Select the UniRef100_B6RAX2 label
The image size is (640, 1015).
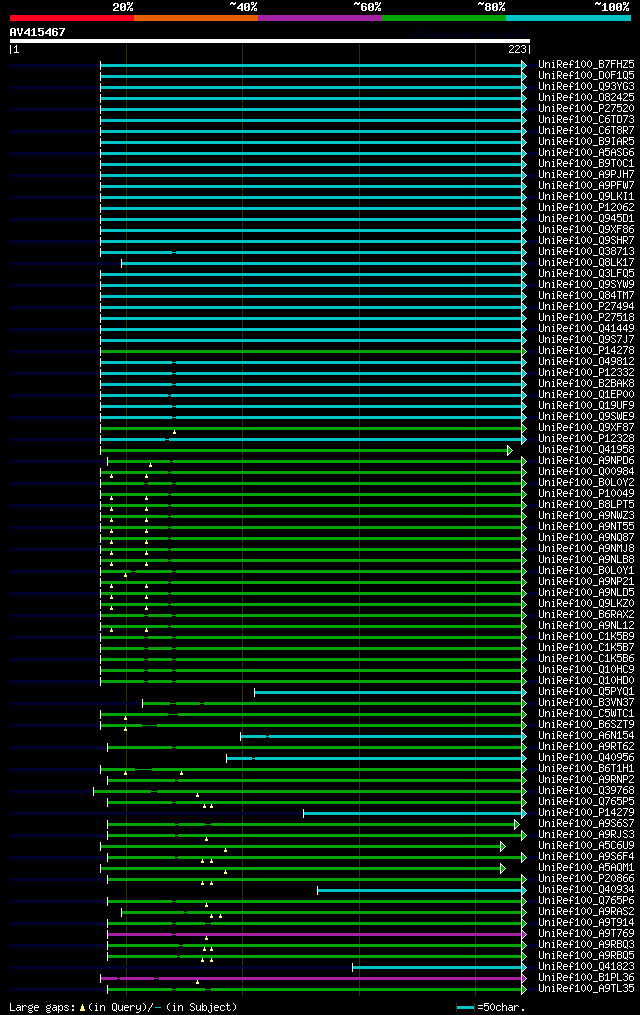(x=586, y=615)
